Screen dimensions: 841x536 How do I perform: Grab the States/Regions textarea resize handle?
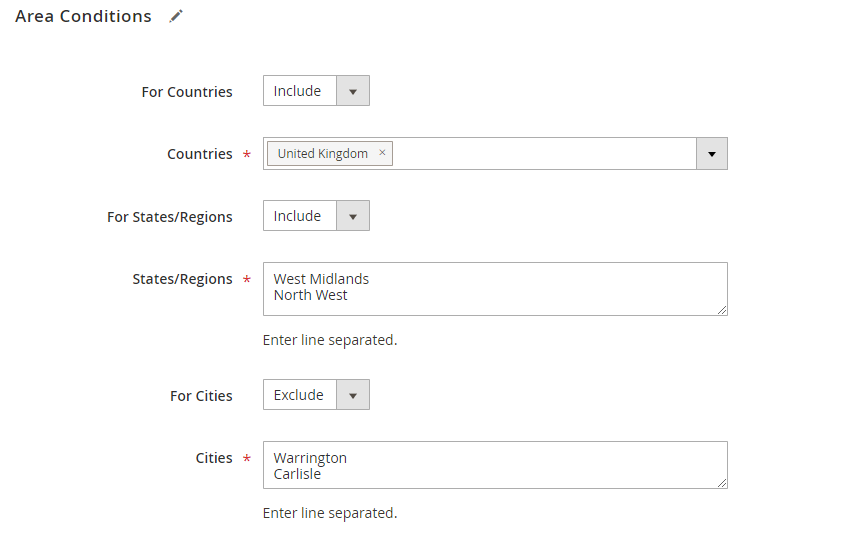click(x=722, y=310)
